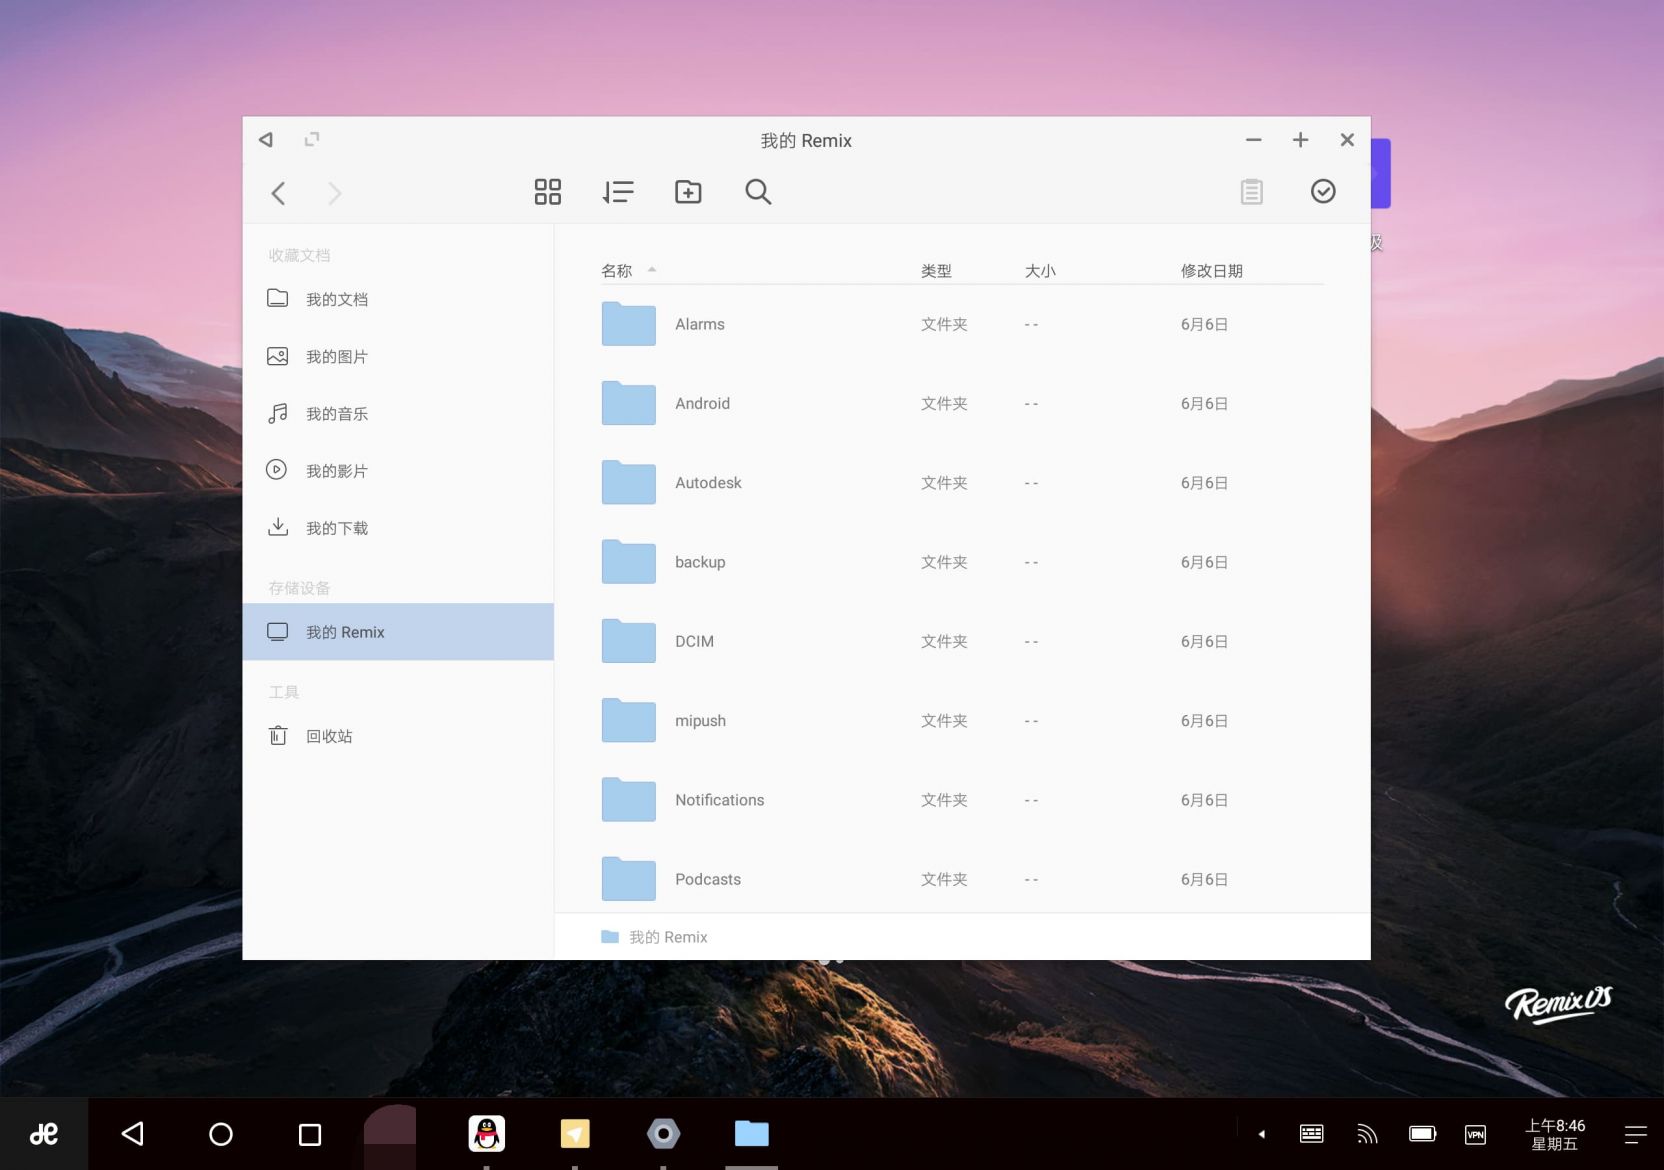
Task: Select the Alarms folder icon
Action: click(629, 323)
